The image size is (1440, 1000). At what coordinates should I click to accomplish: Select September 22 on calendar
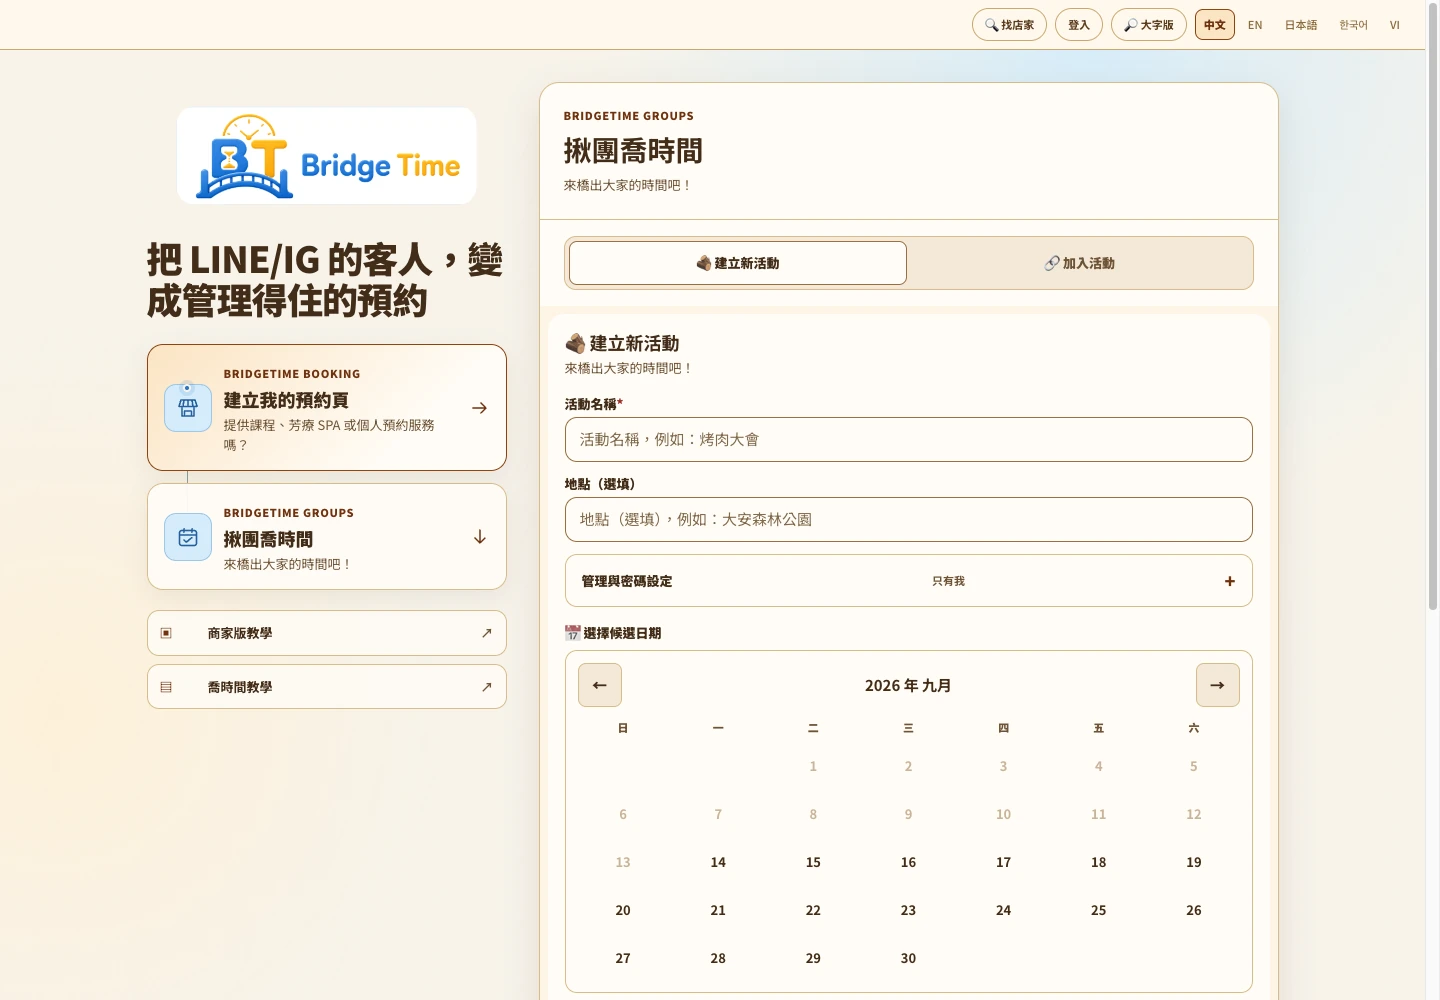[813, 910]
